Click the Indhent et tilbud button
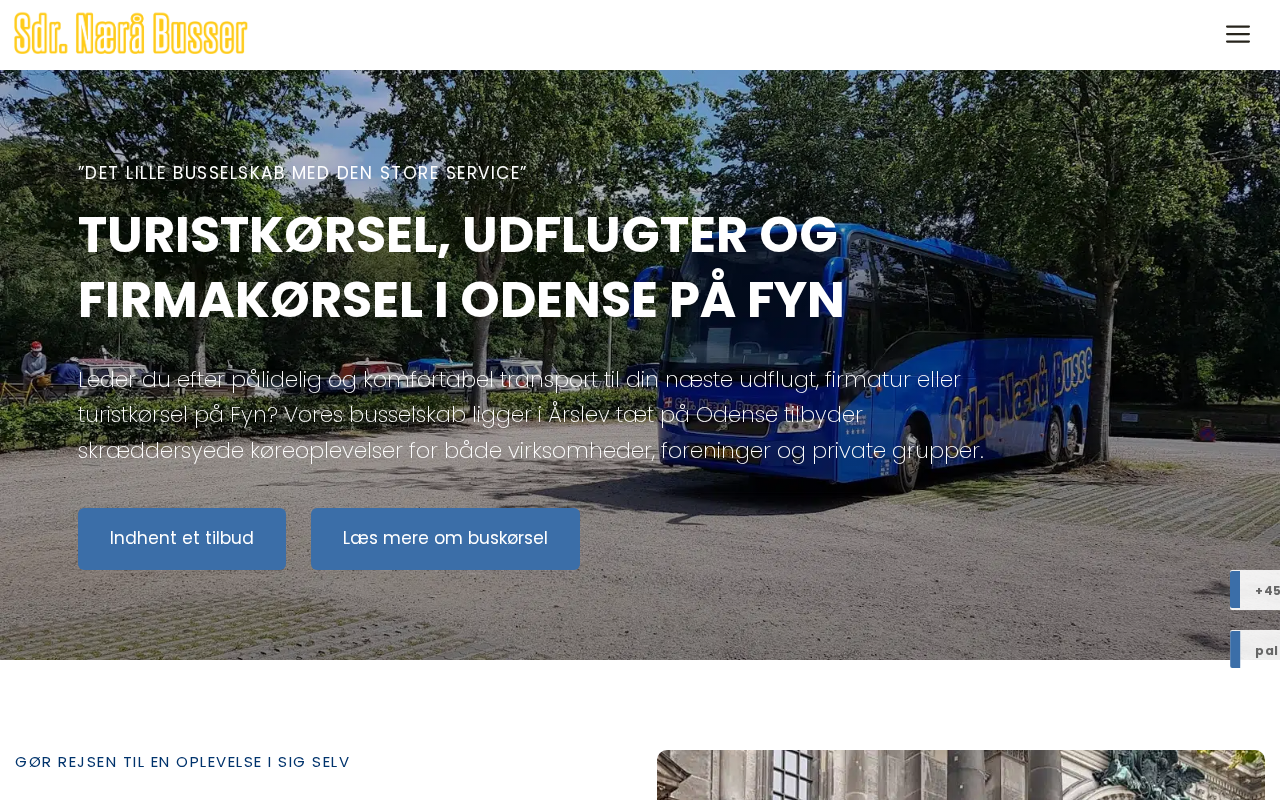1280x800 pixels. pyautogui.click(x=182, y=539)
